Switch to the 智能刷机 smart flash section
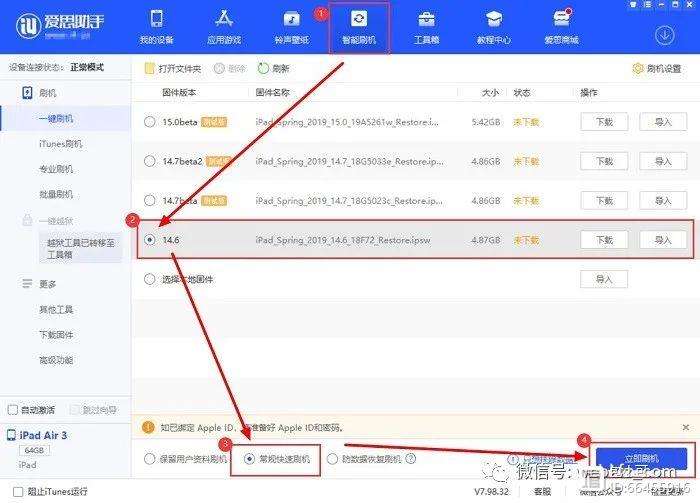The width and height of the screenshot is (700, 503). coord(359,27)
